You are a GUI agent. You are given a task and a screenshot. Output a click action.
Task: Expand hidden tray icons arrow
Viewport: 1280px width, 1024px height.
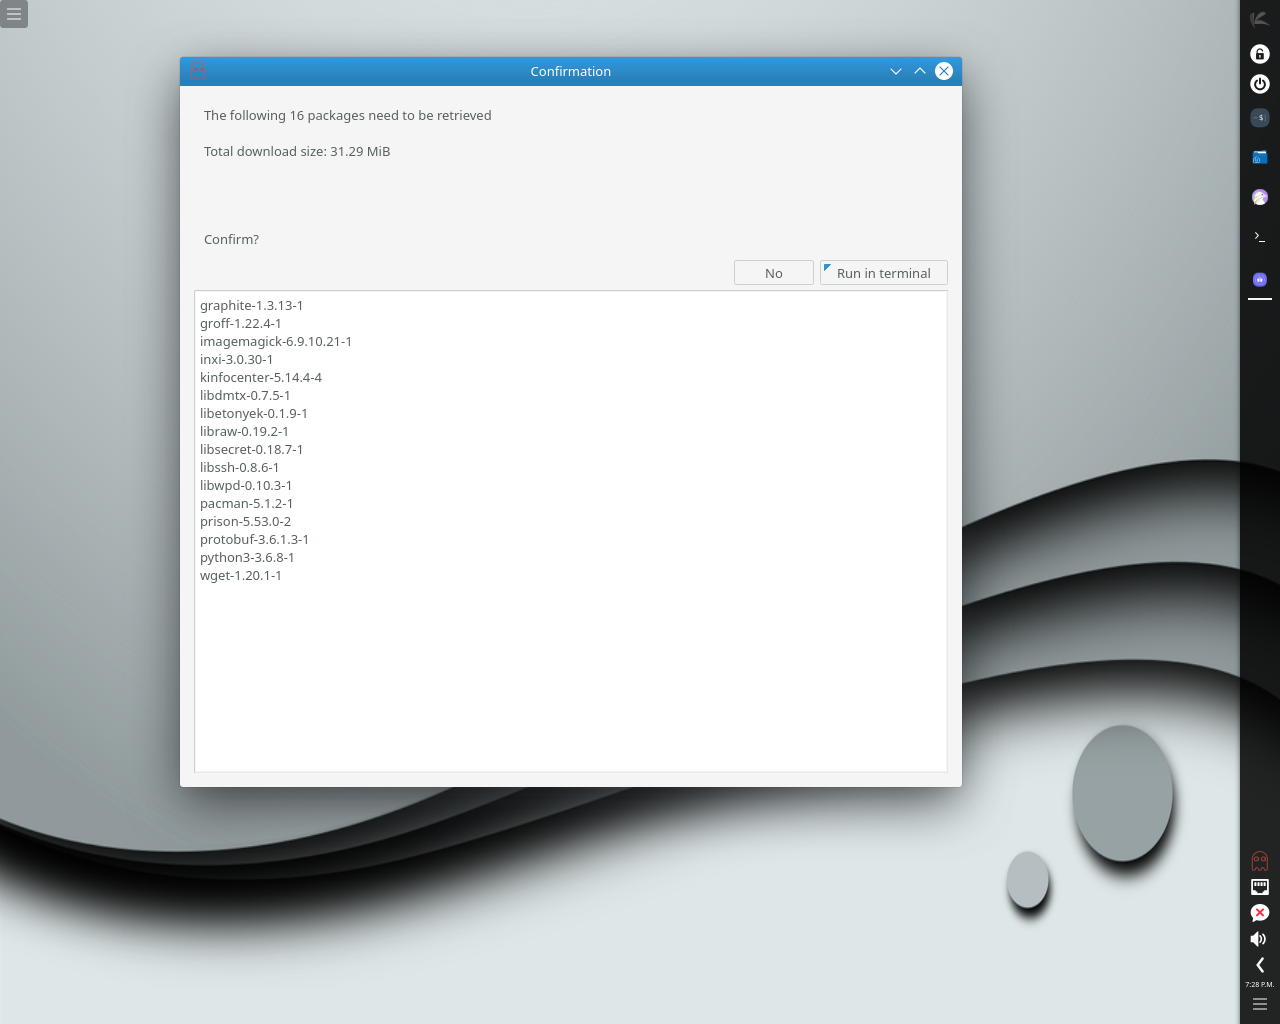(x=1260, y=965)
